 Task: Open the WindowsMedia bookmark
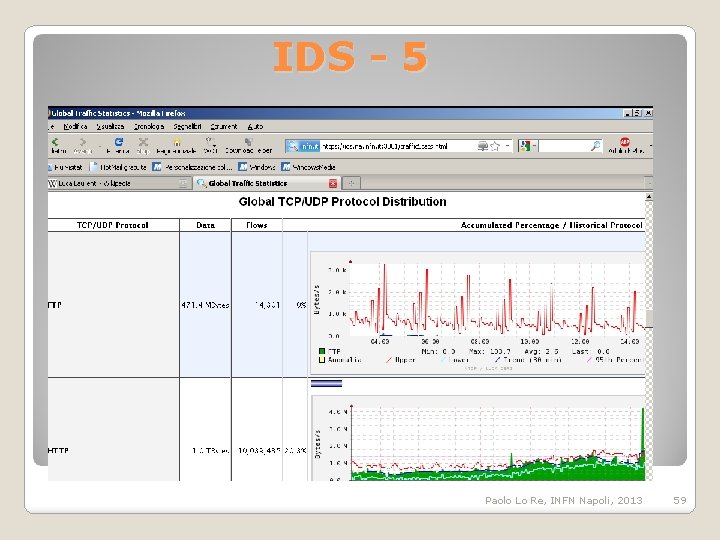309,167
